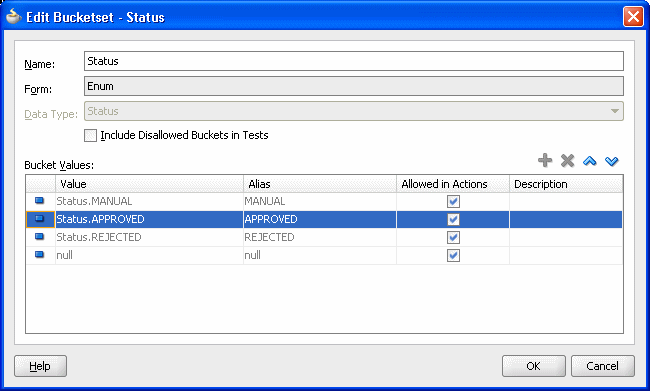650x391 pixels.
Task: Move bucket up with the up chevron
Action: pos(589,161)
